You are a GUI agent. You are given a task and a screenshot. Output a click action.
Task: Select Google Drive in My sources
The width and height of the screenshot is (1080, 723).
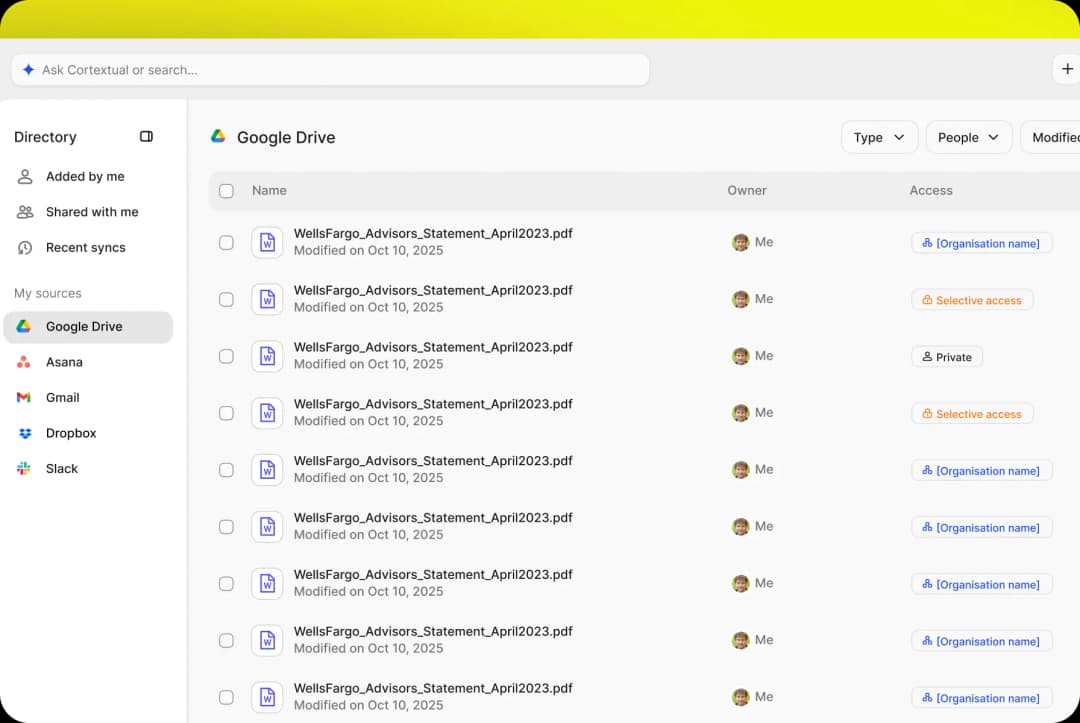[88, 326]
